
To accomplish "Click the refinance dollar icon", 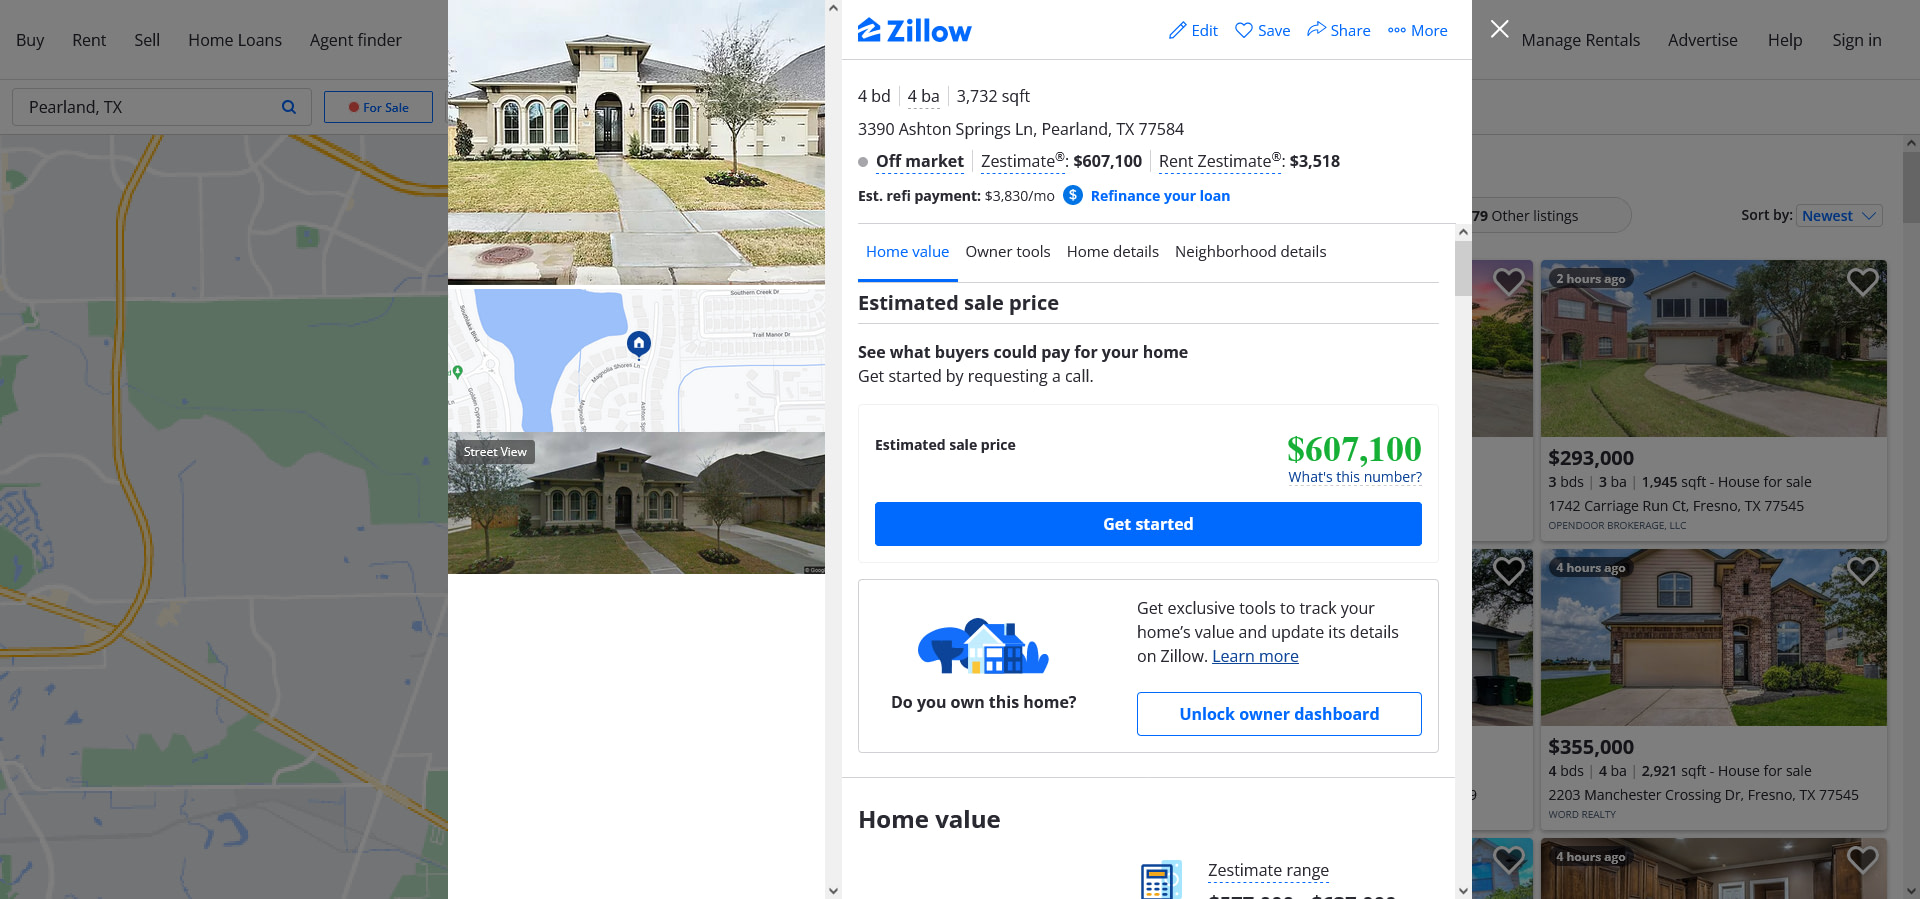I will point(1072,195).
